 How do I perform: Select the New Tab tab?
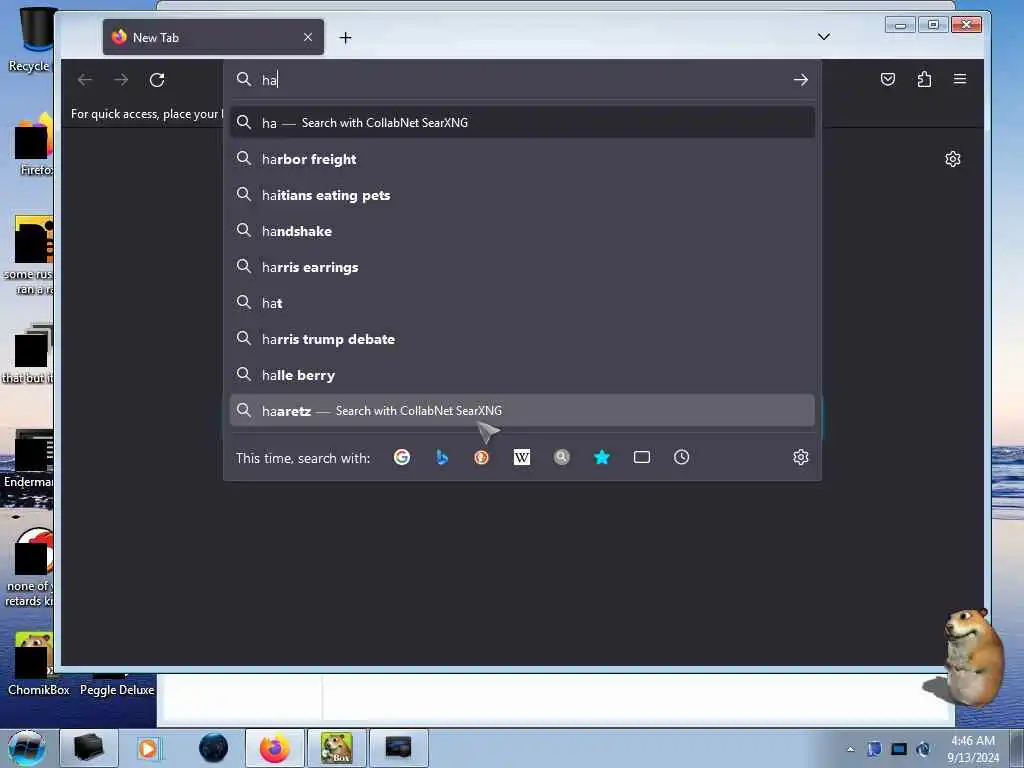pyautogui.click(x=213, y=37)
